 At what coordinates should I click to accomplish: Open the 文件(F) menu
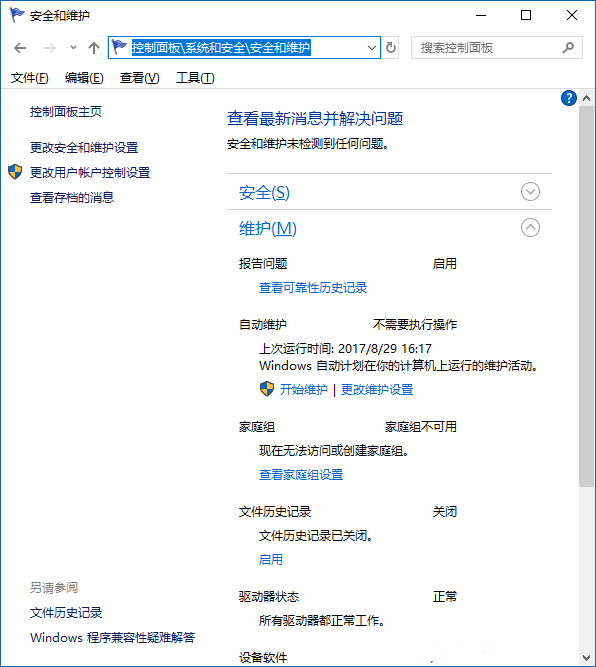(x=29, y=78)
